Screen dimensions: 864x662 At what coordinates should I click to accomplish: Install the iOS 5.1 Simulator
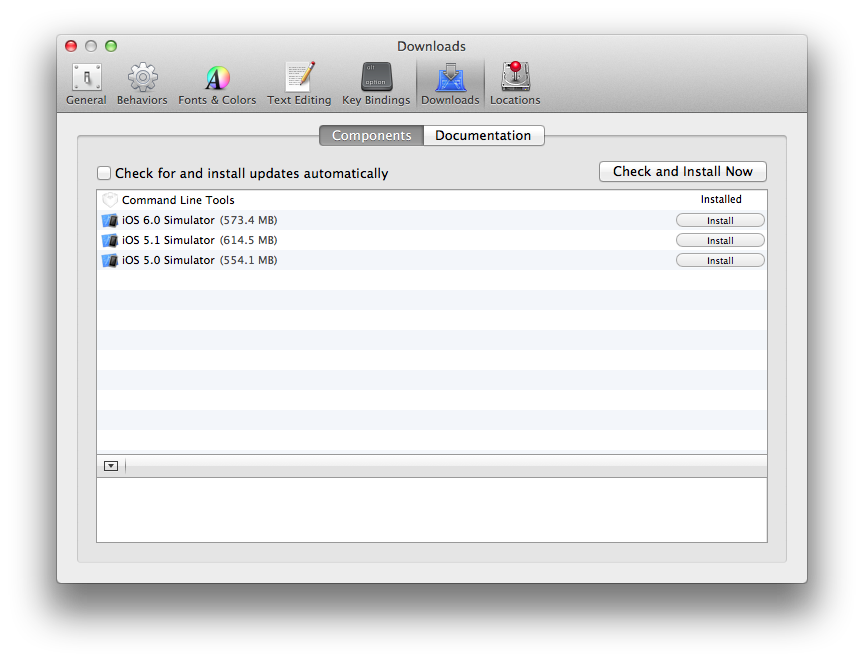tap(720, 240)
